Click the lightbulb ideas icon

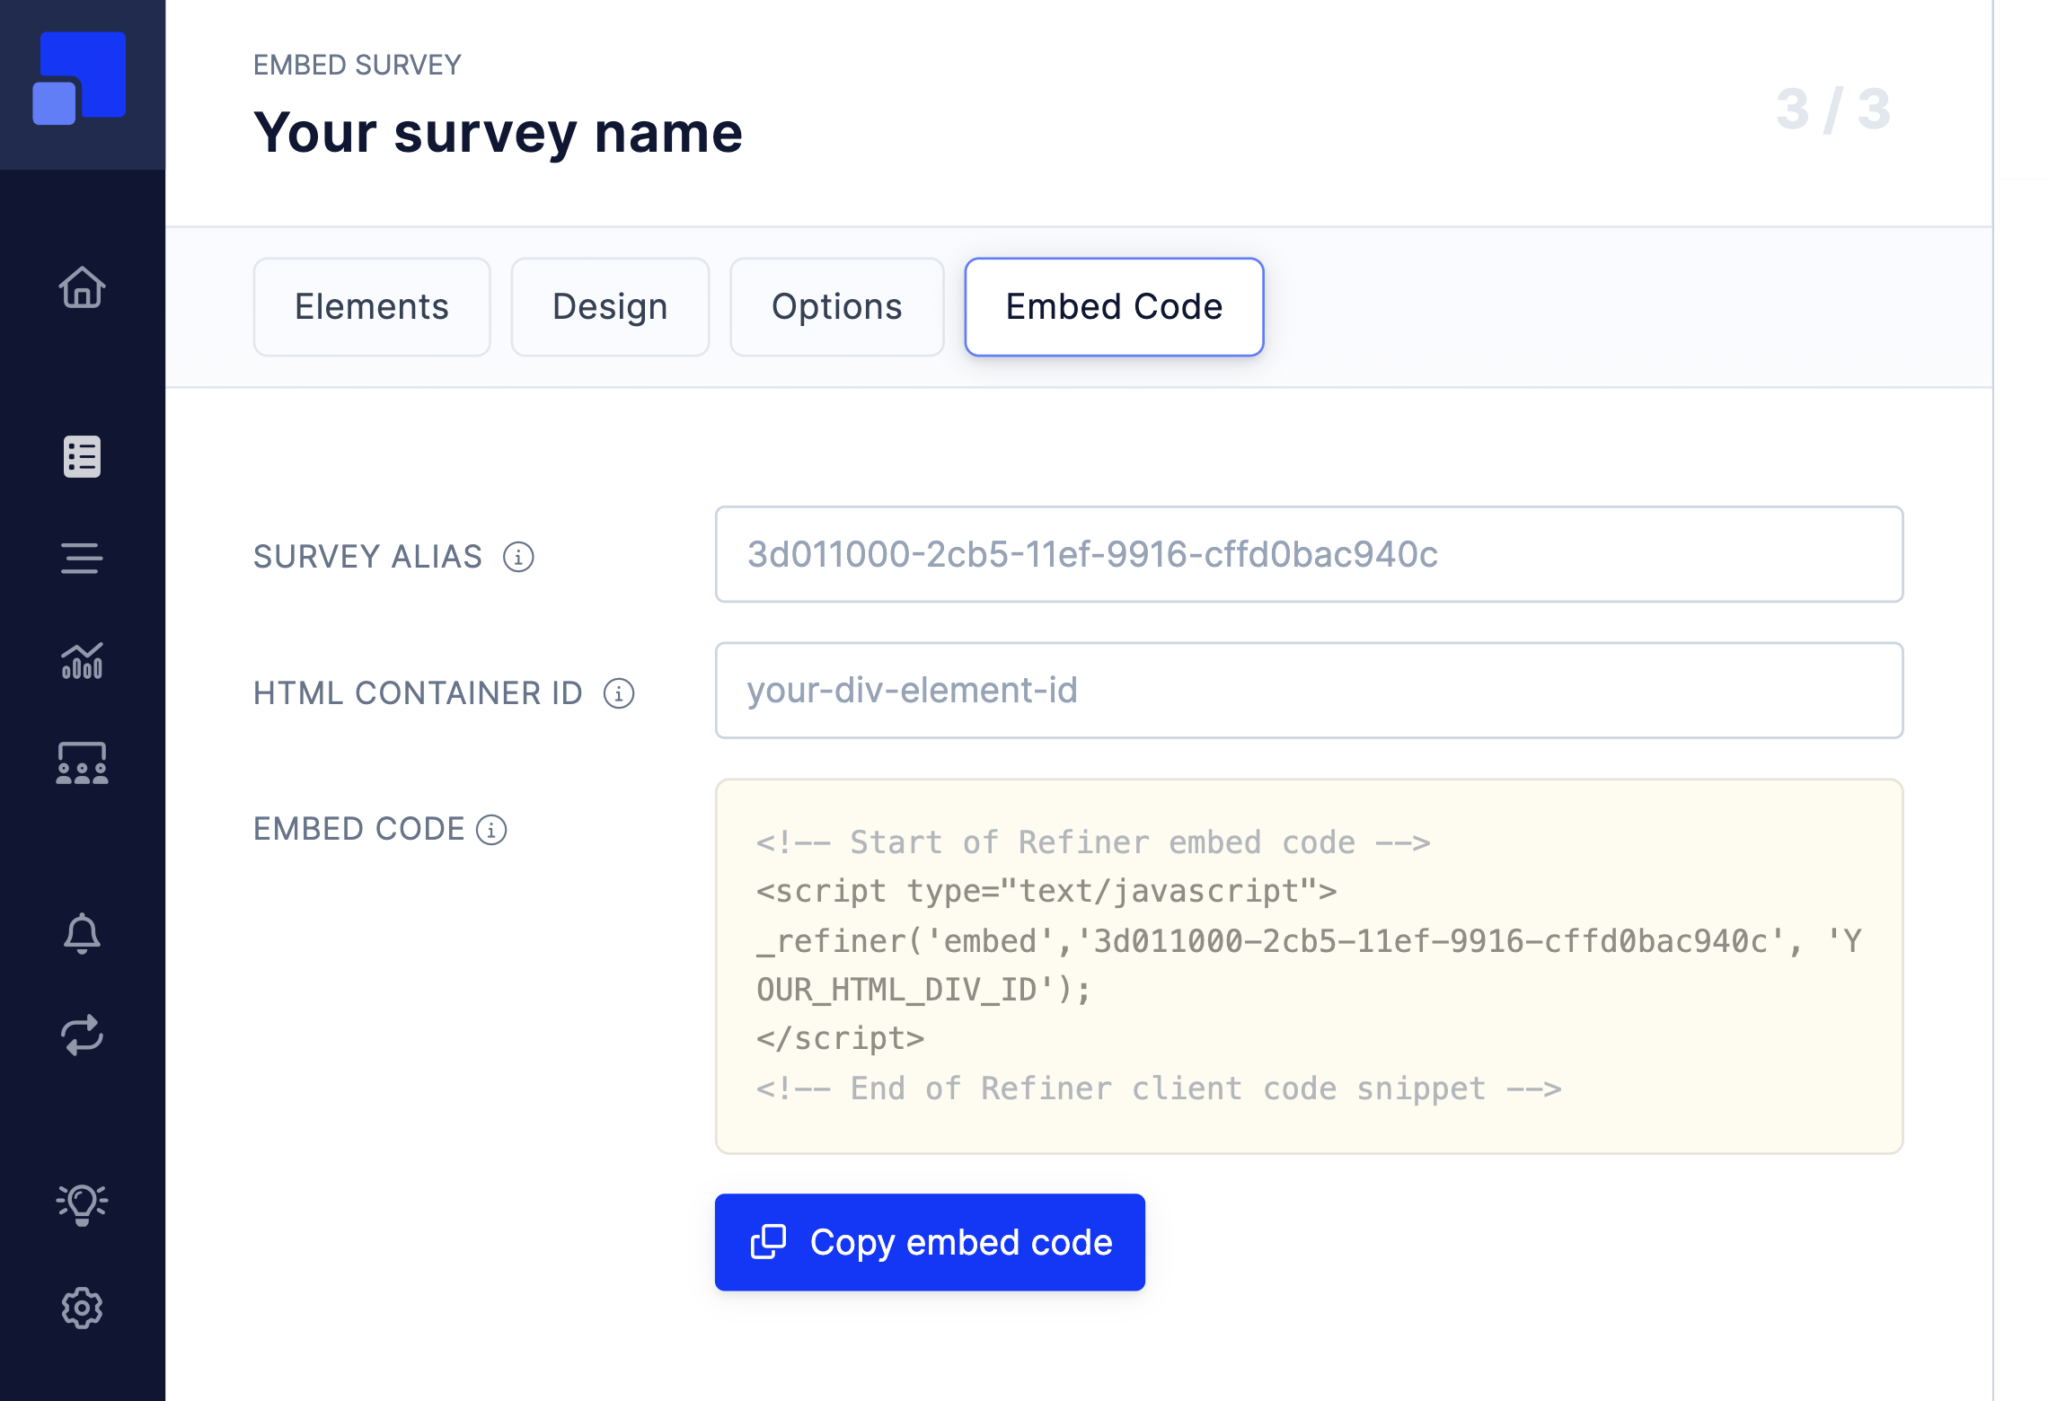(82, 1204)
